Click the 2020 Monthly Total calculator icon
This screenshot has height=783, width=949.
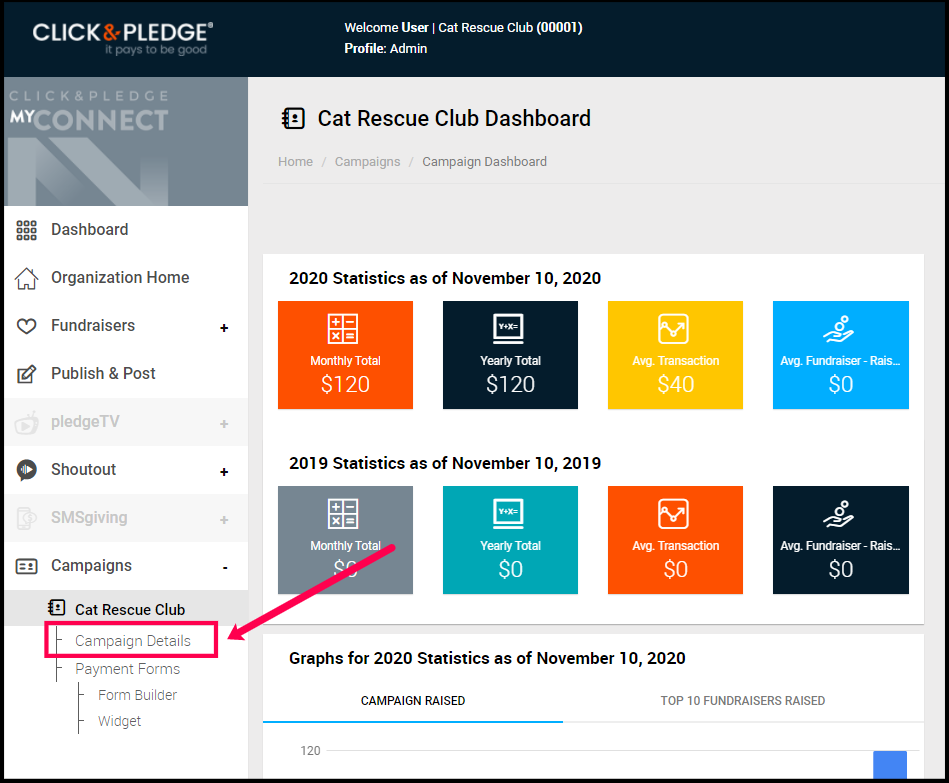click(345, 329)
